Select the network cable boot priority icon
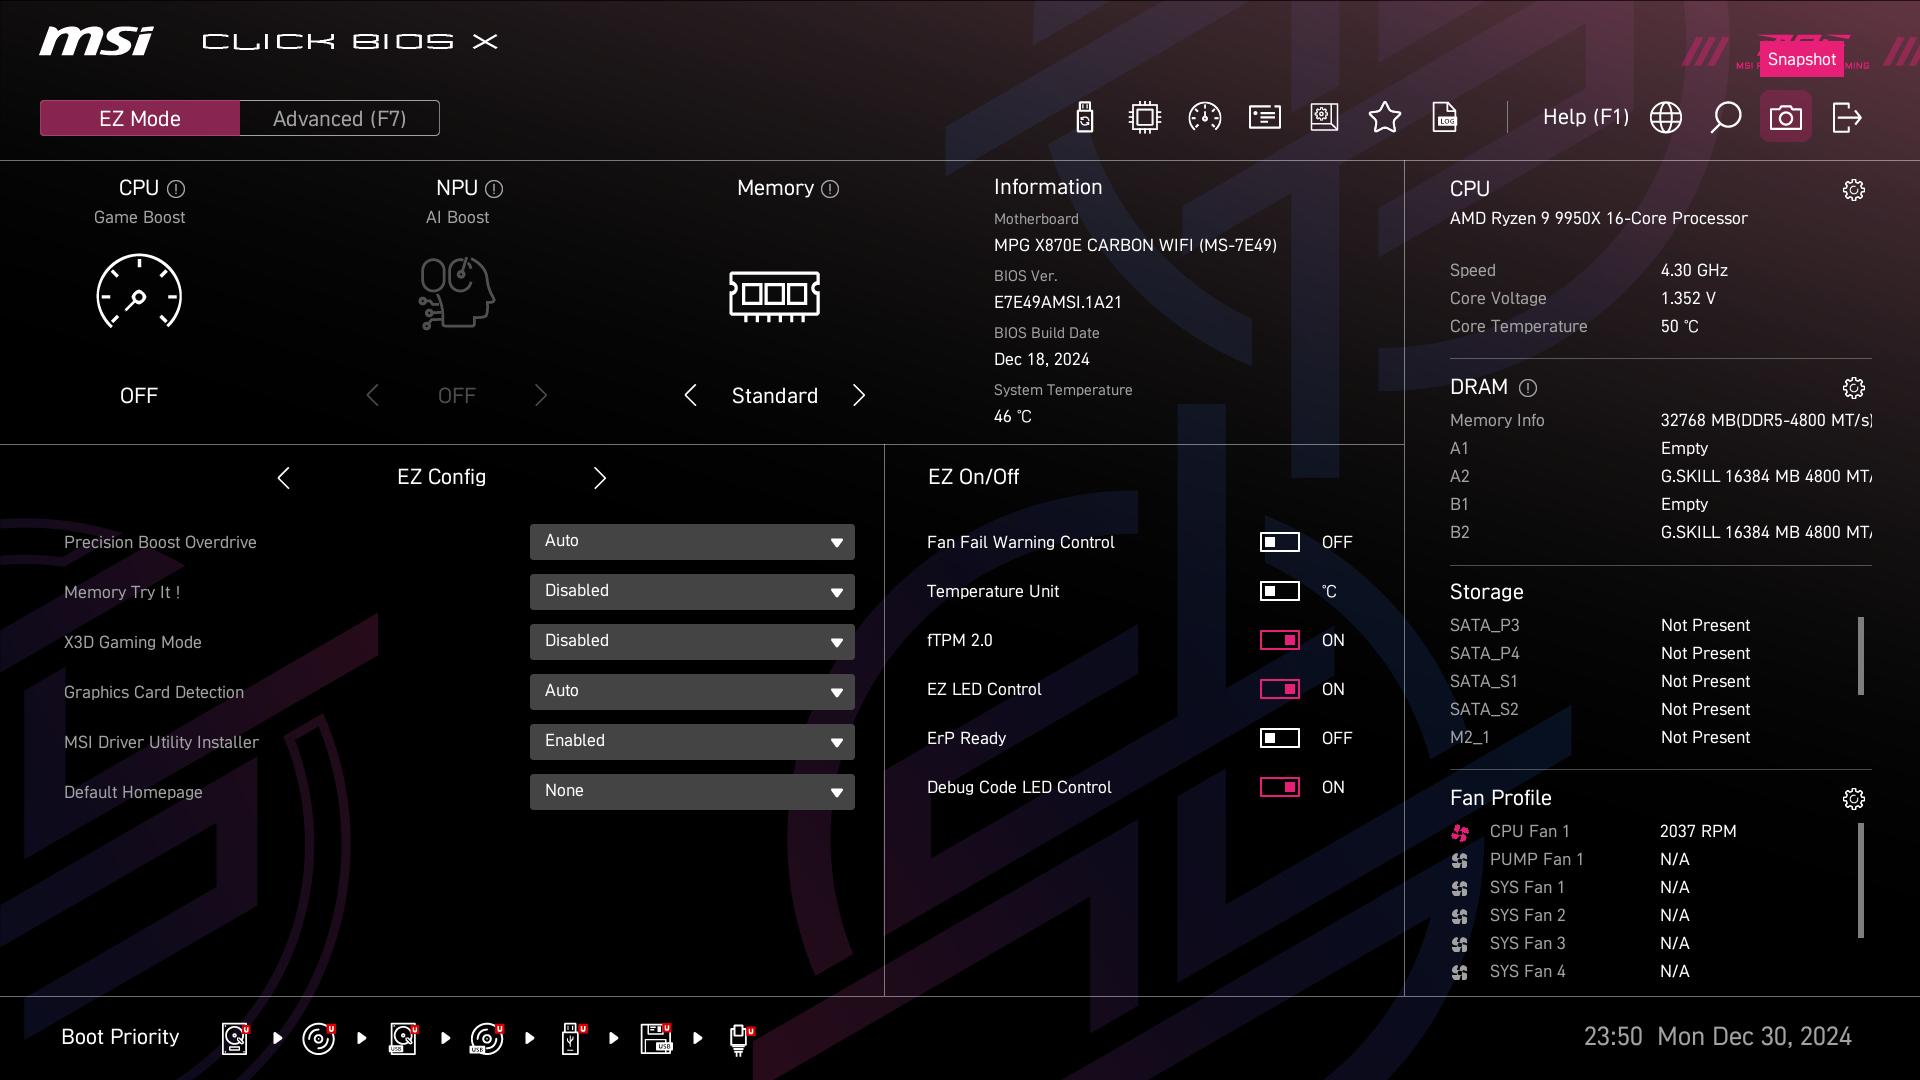This screenshot has height=1080, width=1920. click(x=740, y=1039)
